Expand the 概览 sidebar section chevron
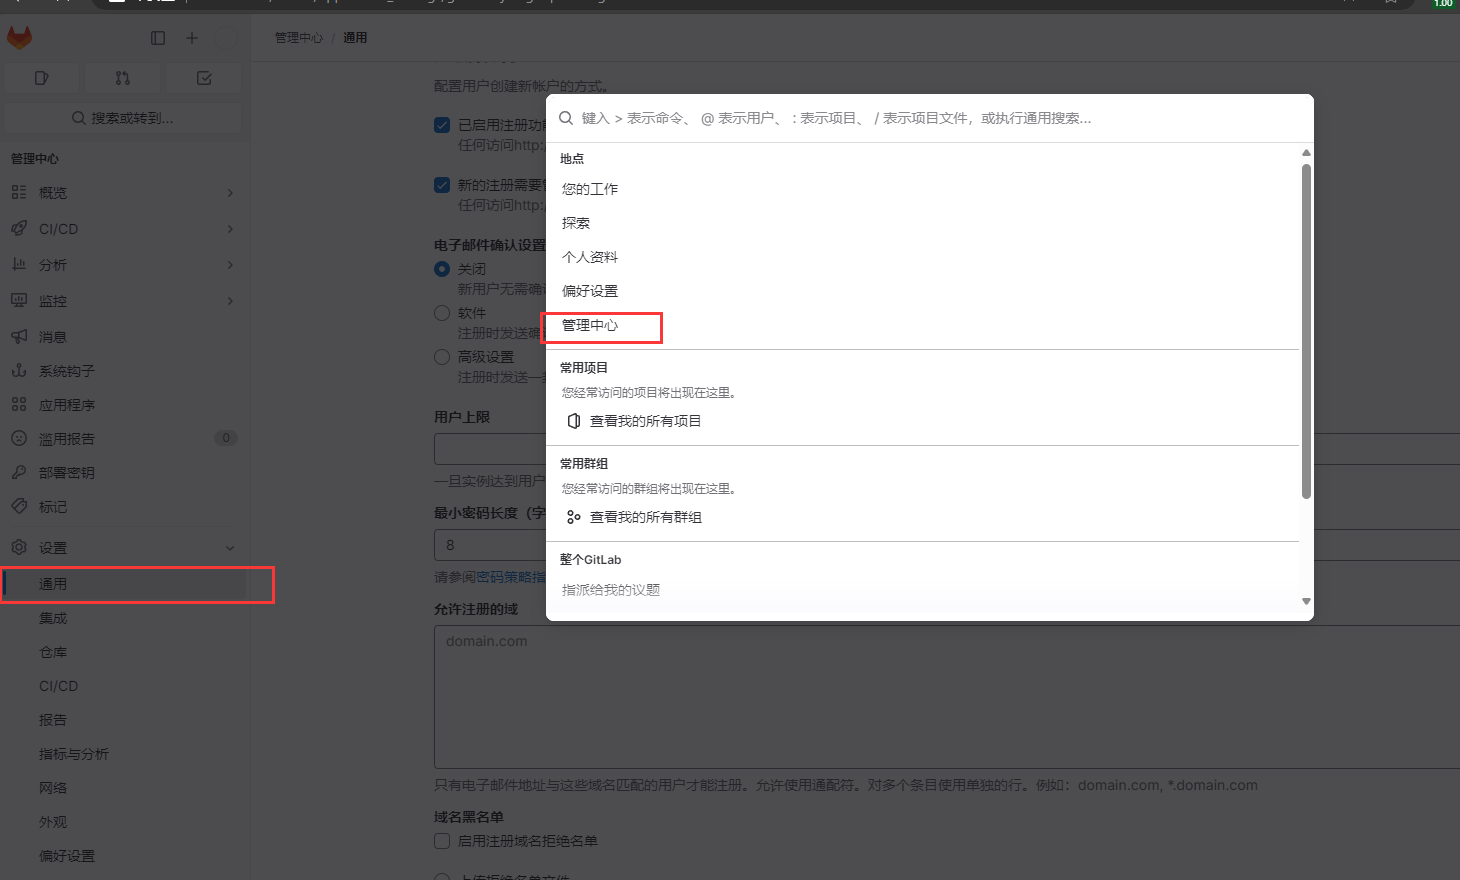Screen dimensions: 1460x880 click(230, 193)
